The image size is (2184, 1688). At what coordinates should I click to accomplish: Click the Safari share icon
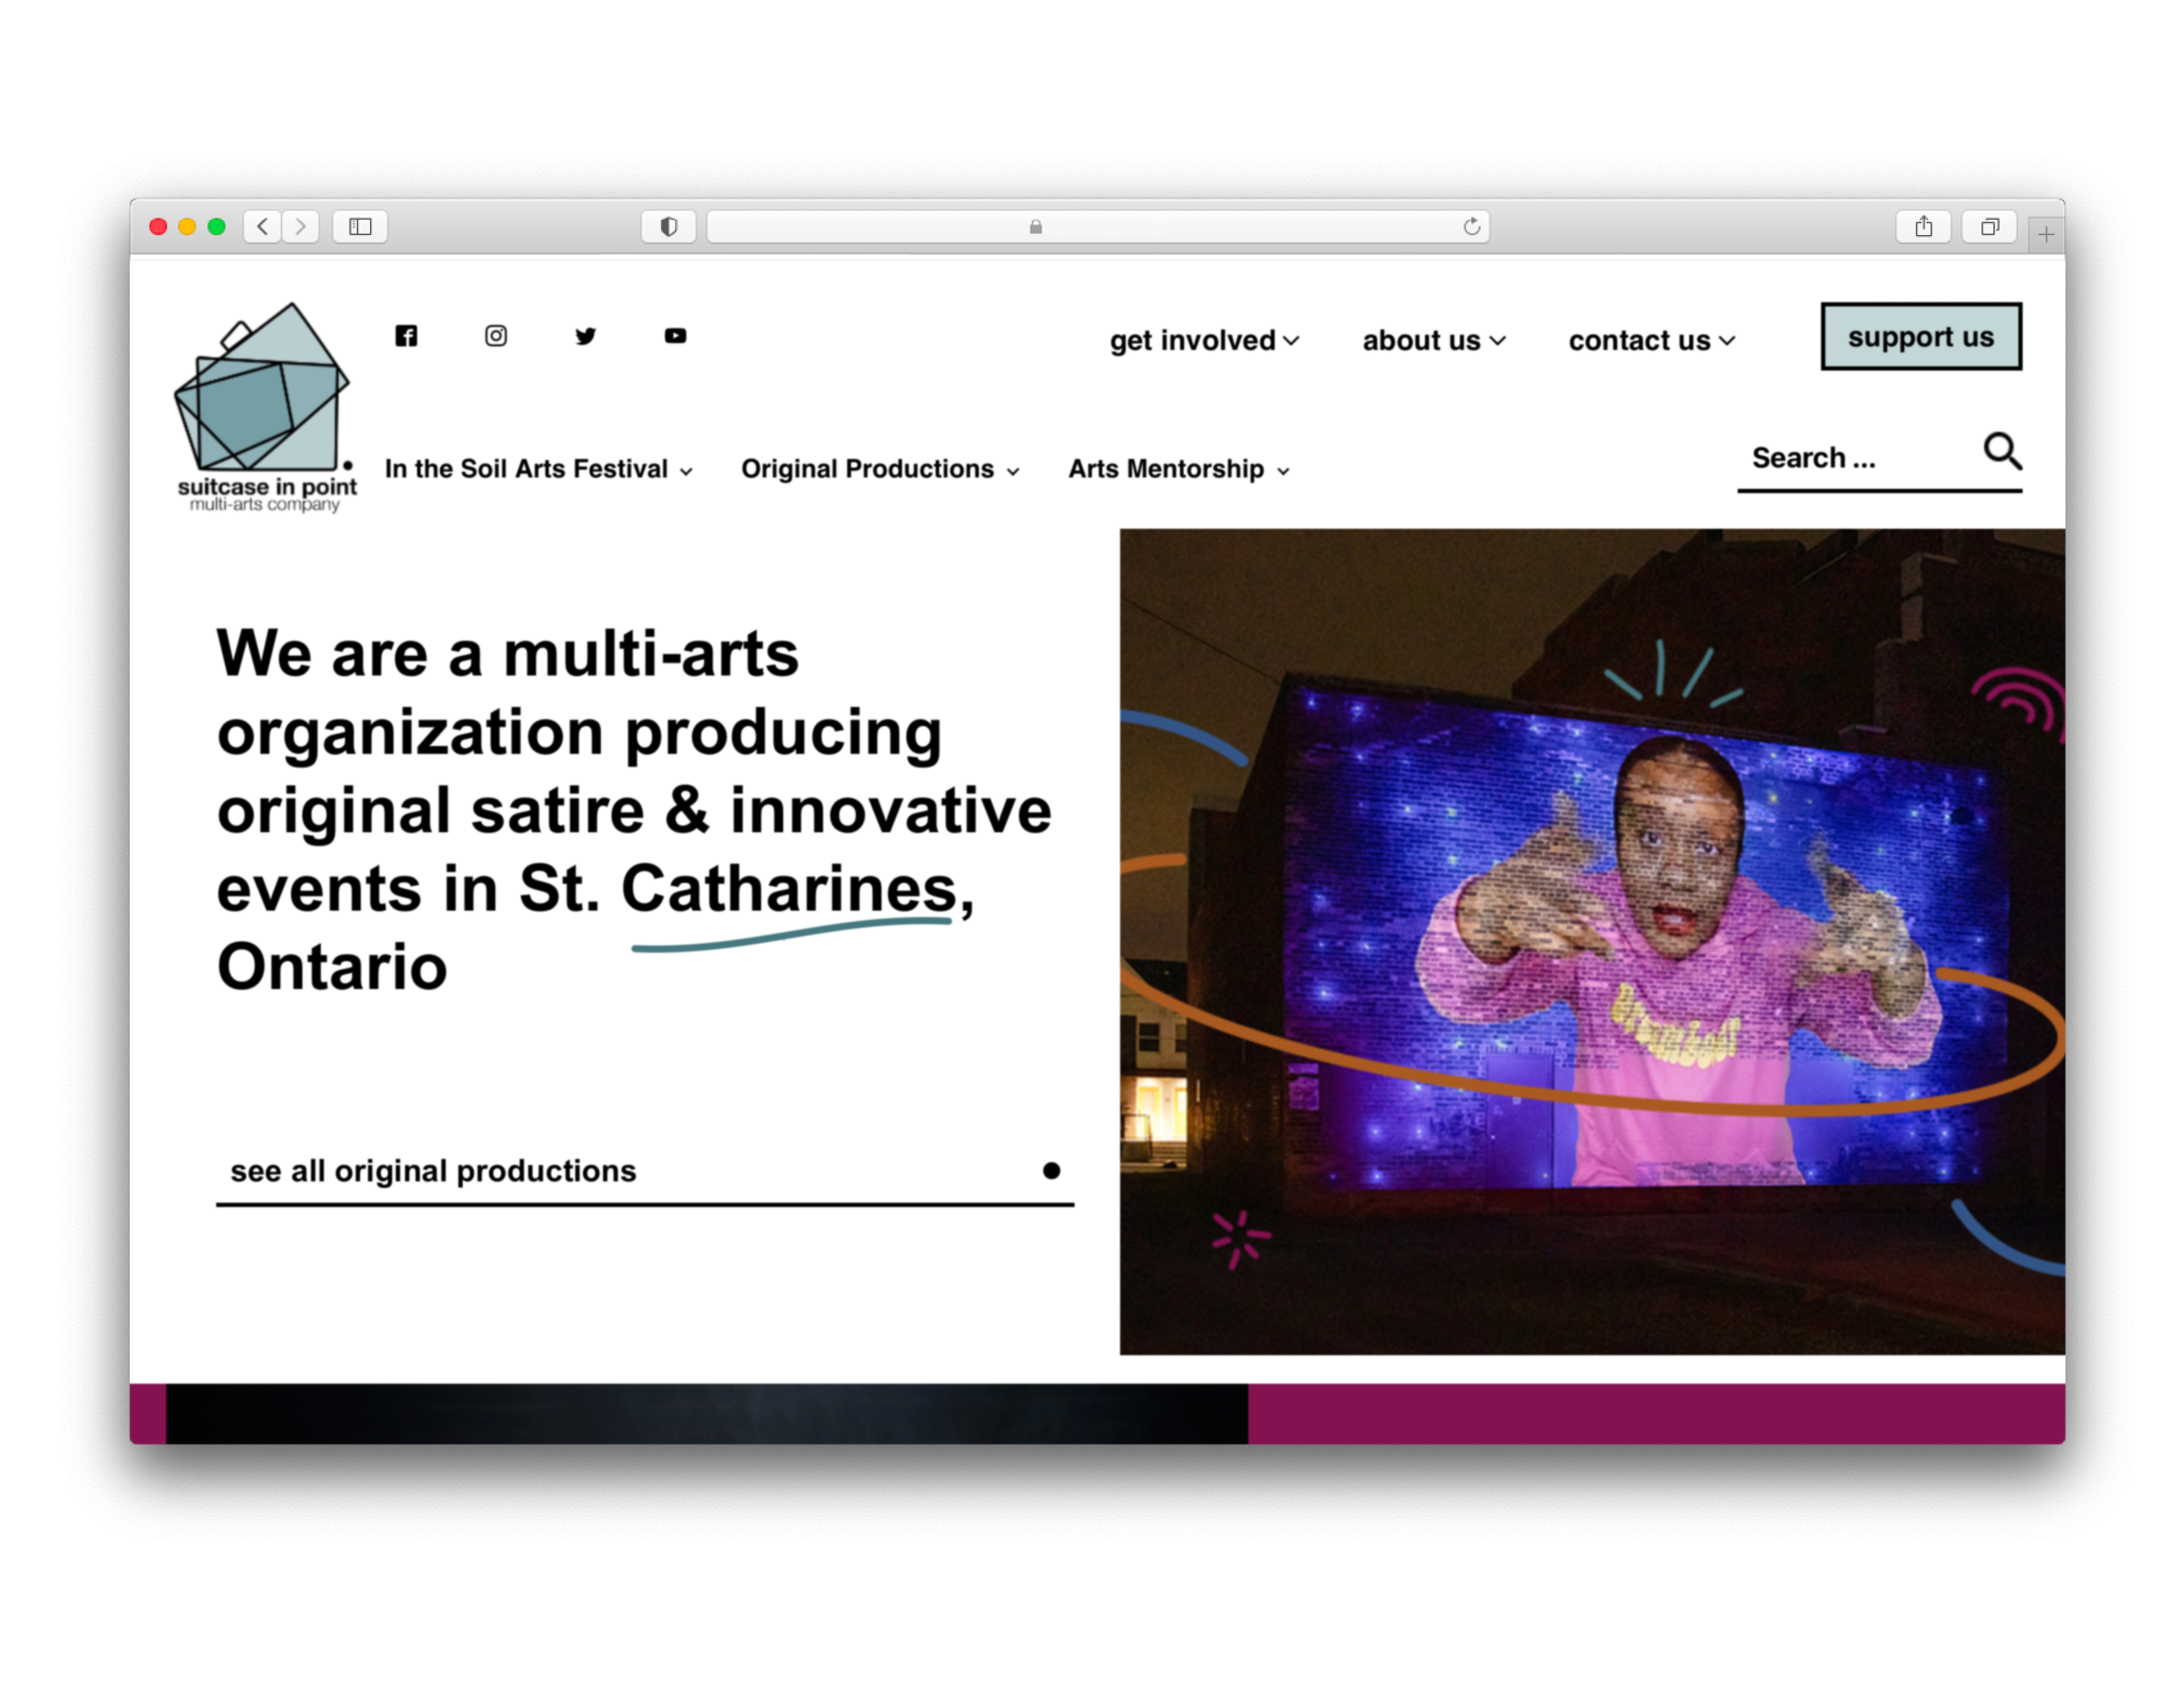[1923, 227]
